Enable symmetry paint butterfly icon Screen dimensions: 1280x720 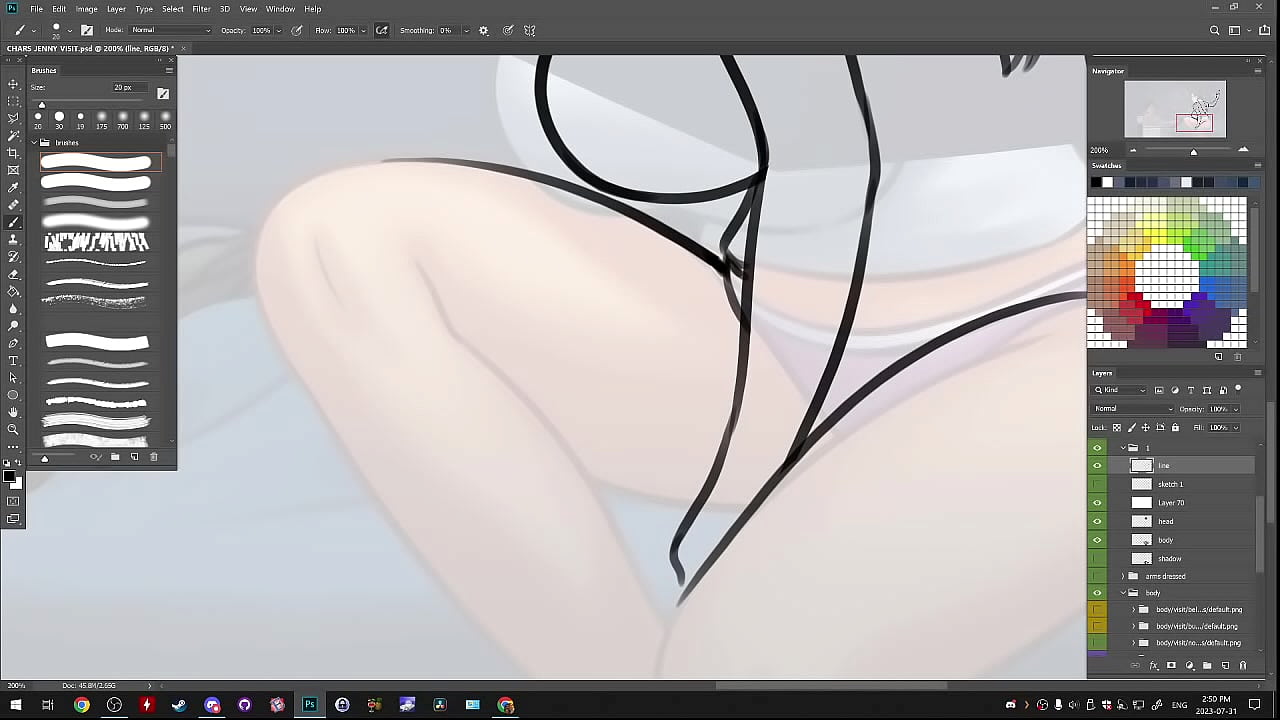(530, 31)
